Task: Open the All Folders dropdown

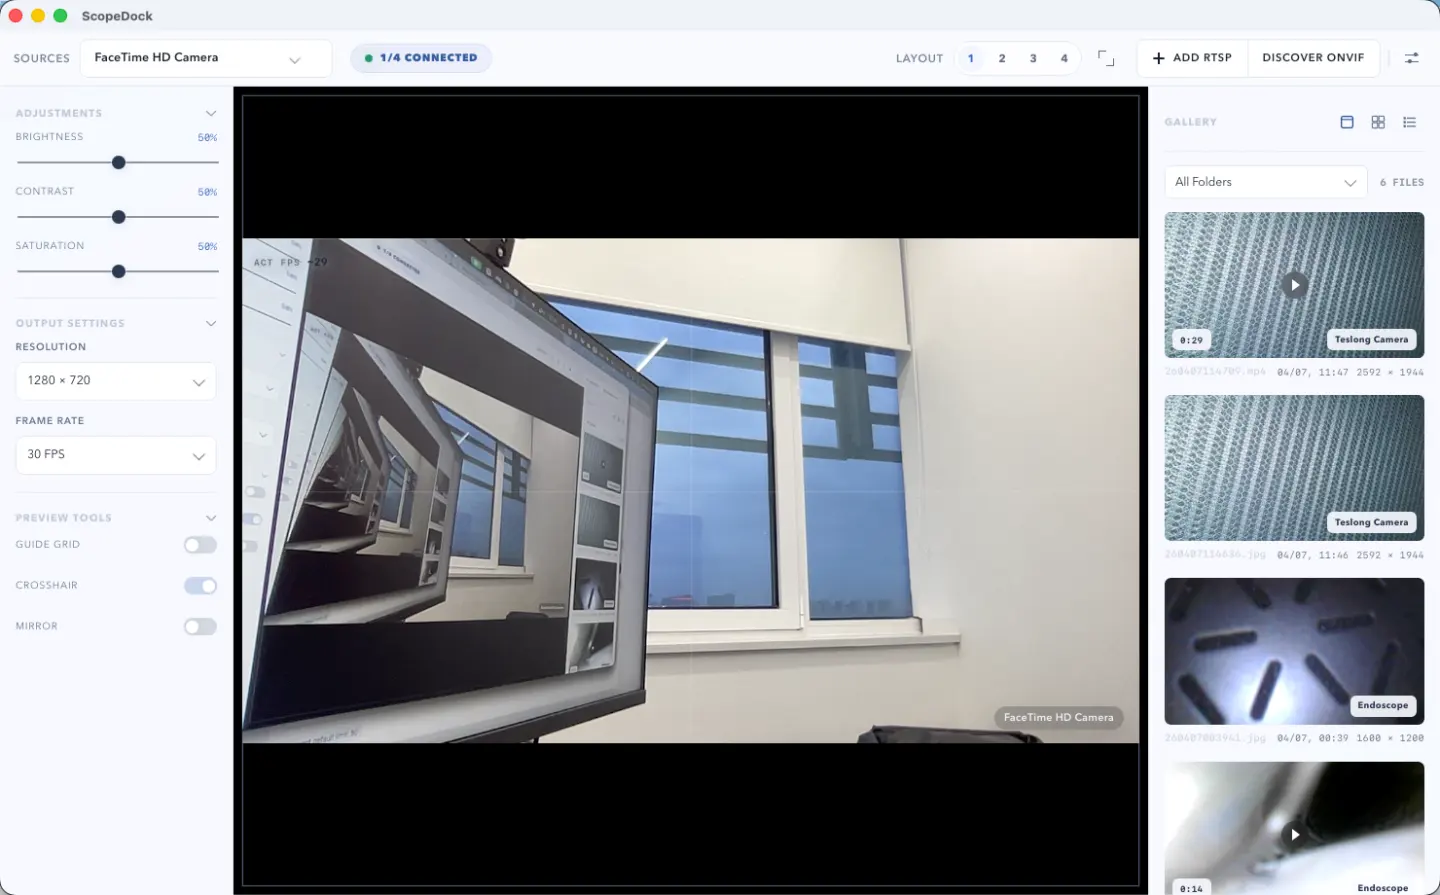Action: [x=1265, y=181]
